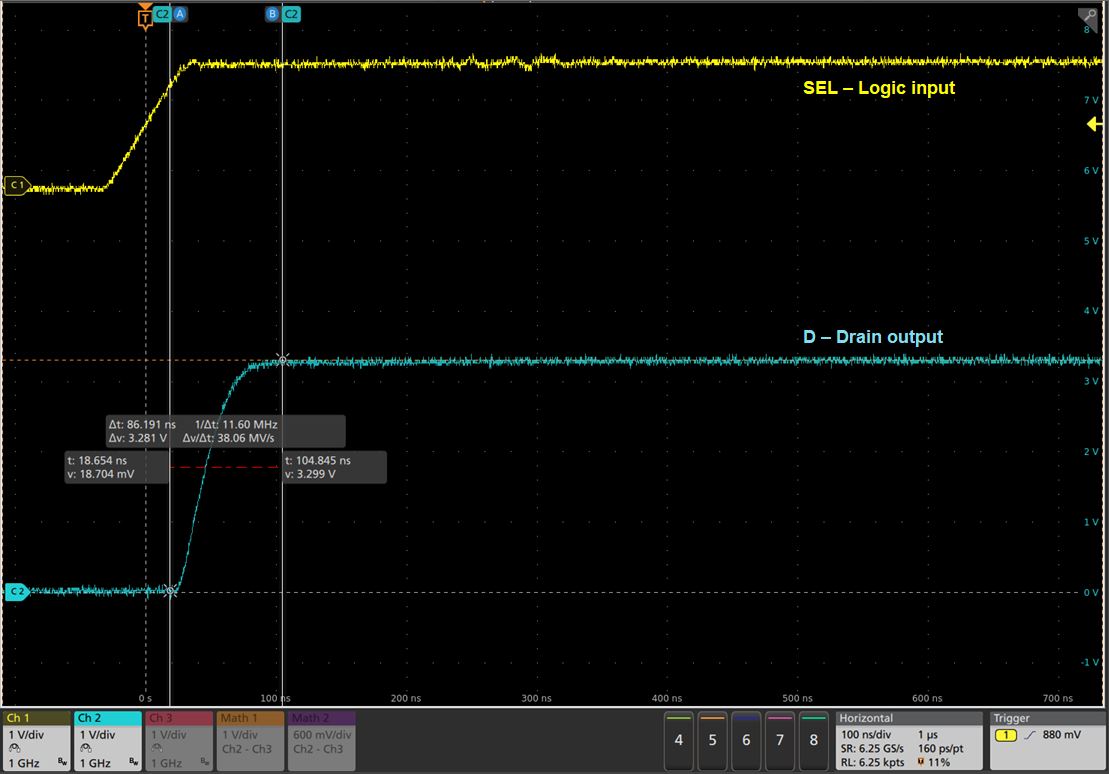Toggle the Math 1 waveform badge
This screenshot has height=774, width=1109.
pos(251,740)
